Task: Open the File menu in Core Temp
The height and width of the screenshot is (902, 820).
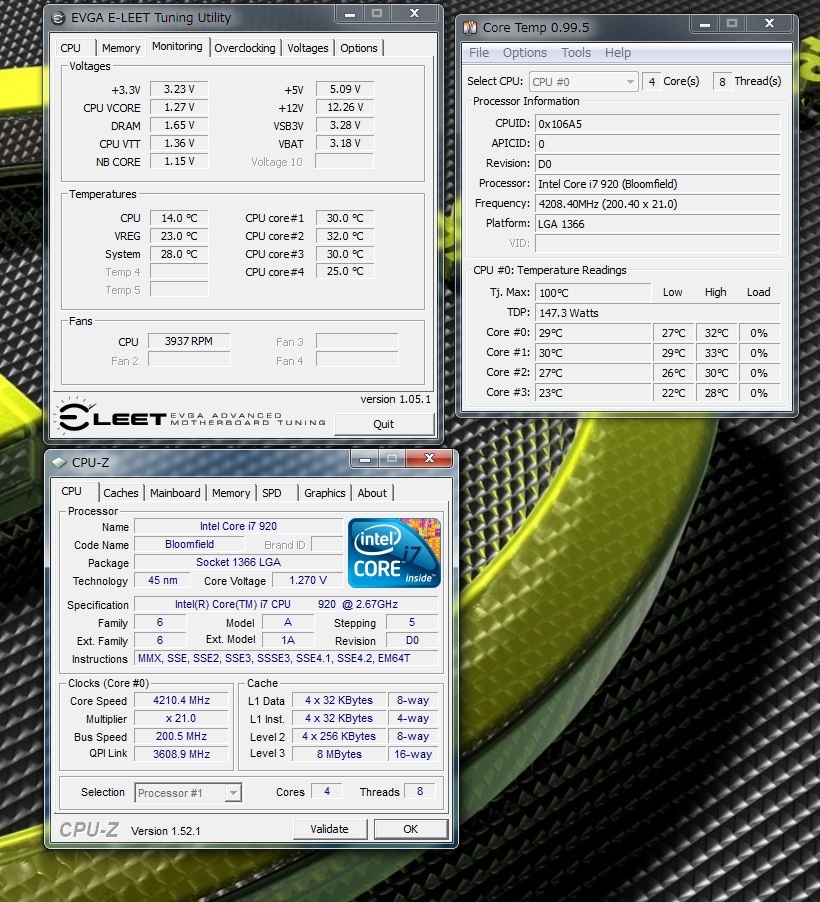Action: (x=479, y=53)
